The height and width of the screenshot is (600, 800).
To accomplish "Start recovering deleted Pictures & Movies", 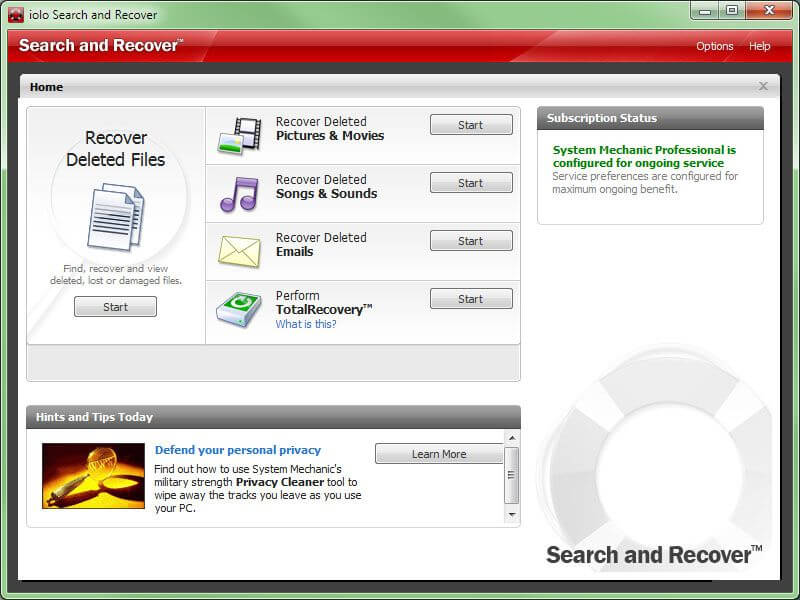I will pyautogui.click(x=471, y=125).
